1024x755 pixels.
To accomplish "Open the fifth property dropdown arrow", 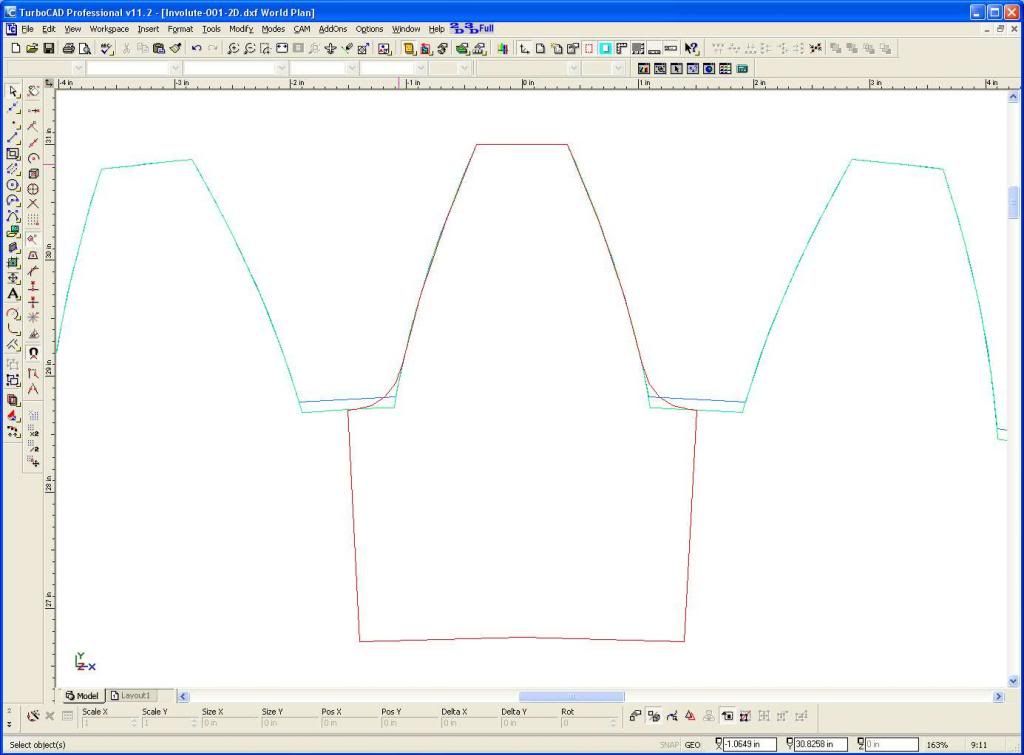I will [x=421, y=68].
